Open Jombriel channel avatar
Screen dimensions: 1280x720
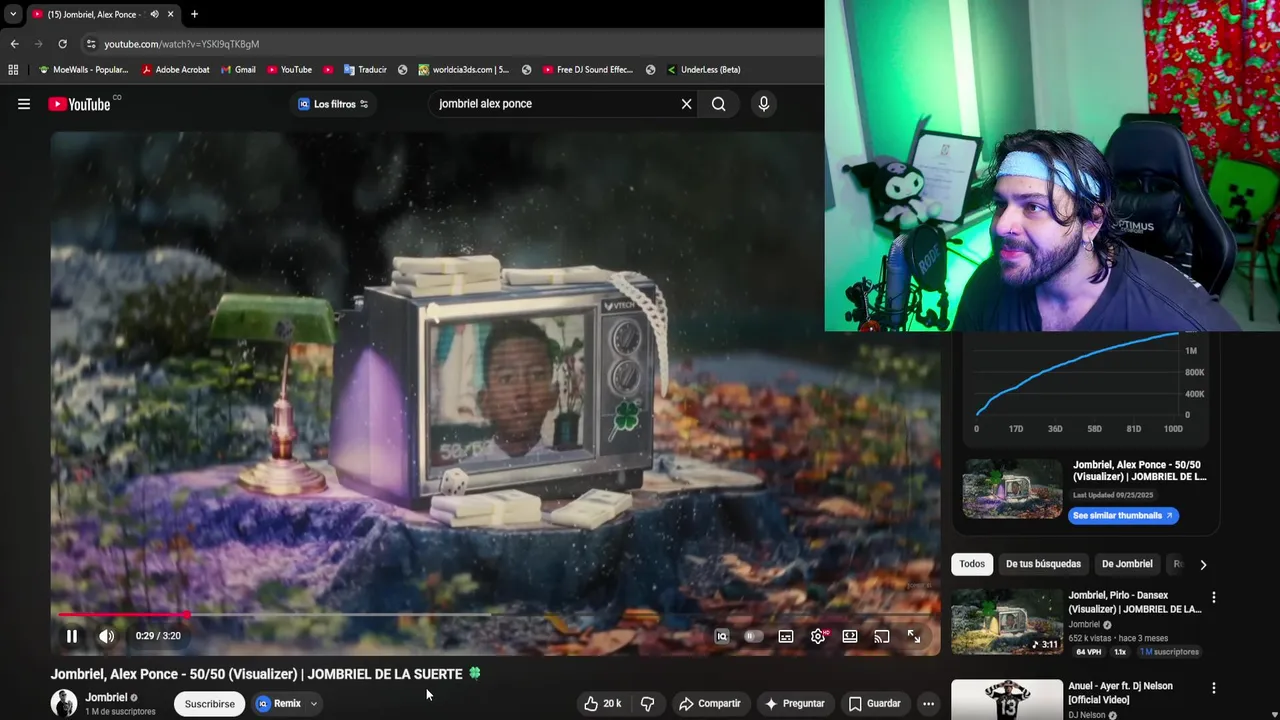pyautogui.click(x=64, y=704)
